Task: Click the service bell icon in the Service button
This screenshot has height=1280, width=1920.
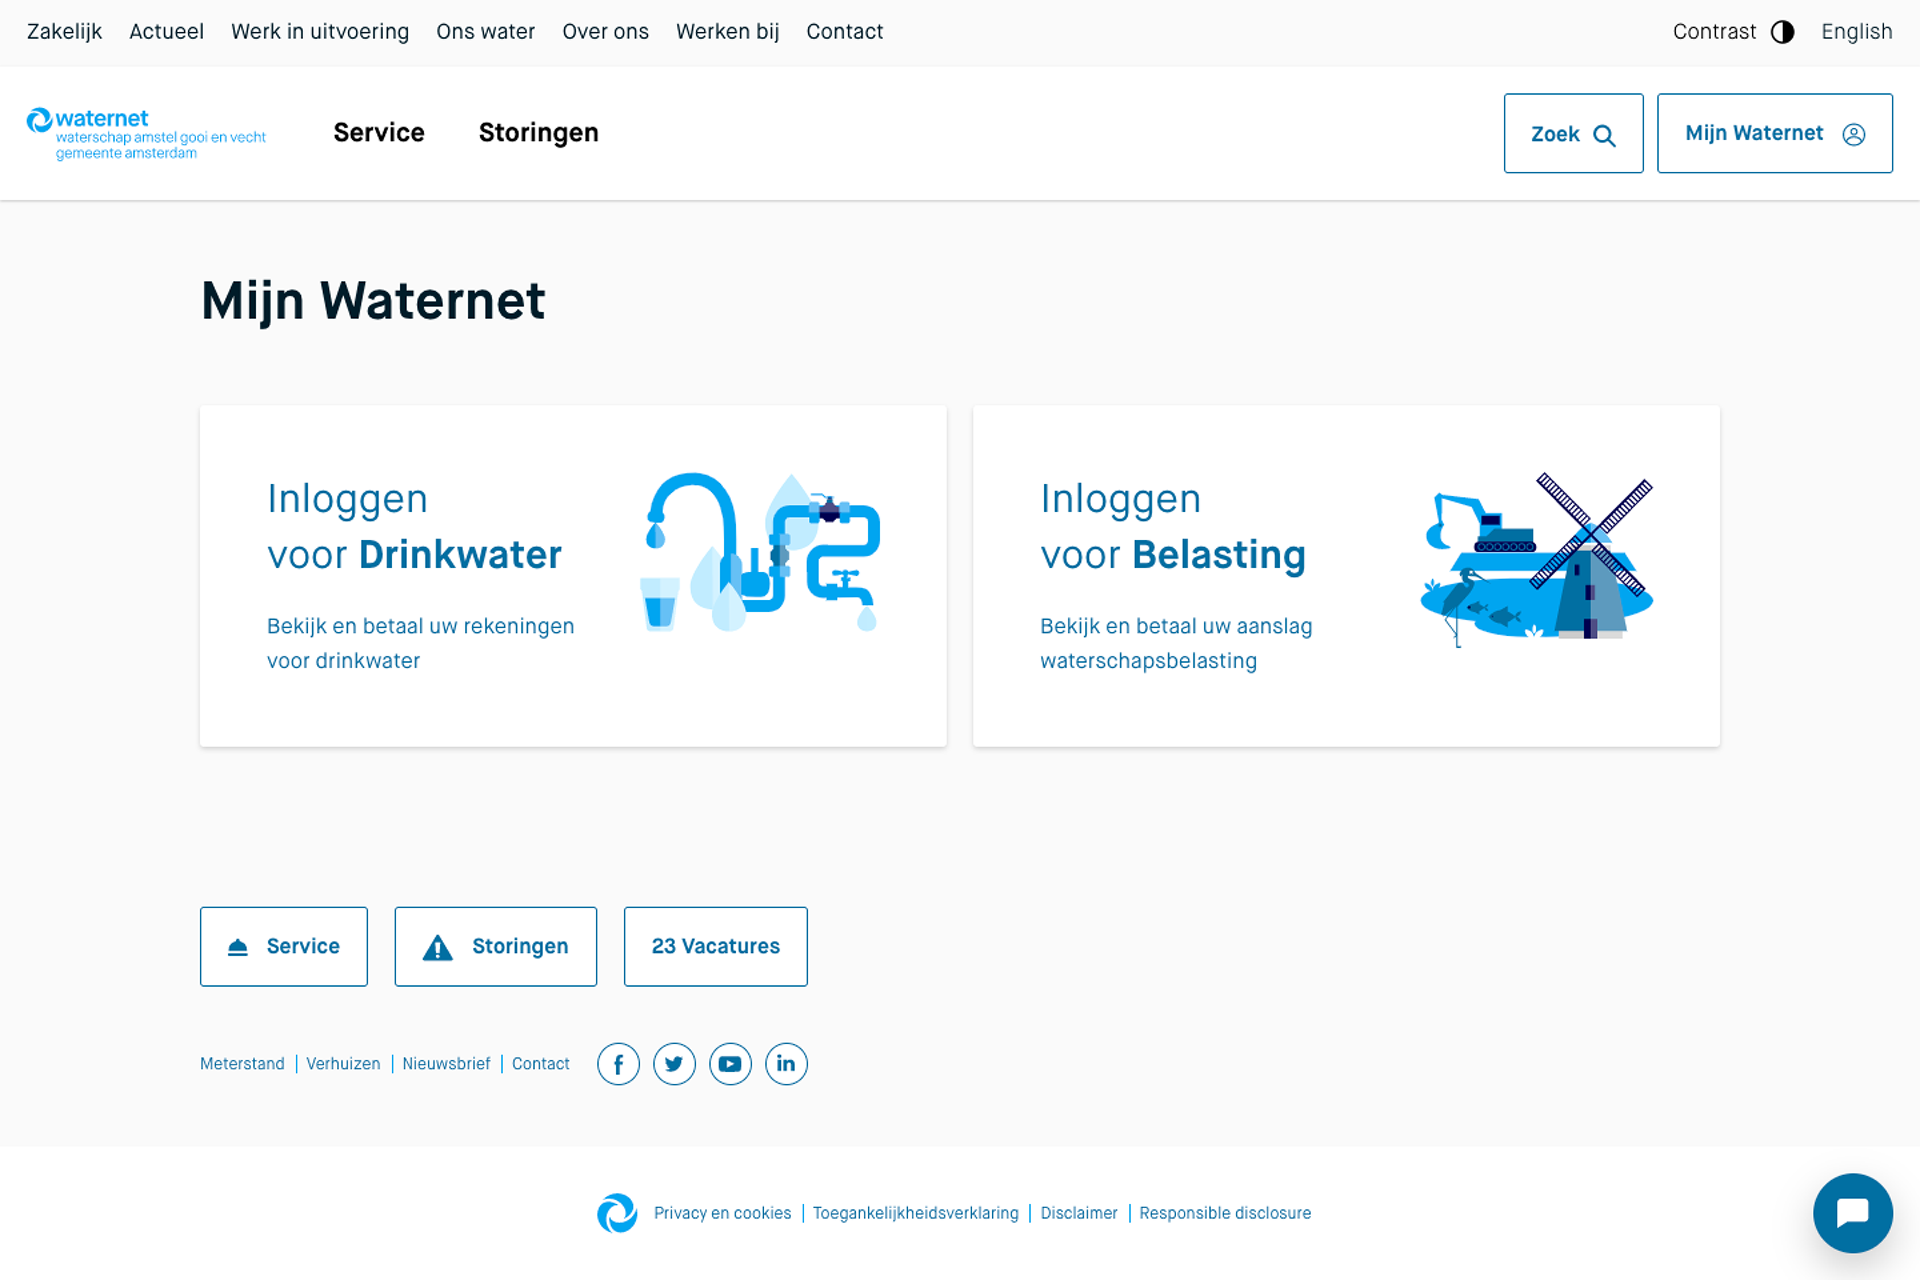Action: (x=237, y=947)
